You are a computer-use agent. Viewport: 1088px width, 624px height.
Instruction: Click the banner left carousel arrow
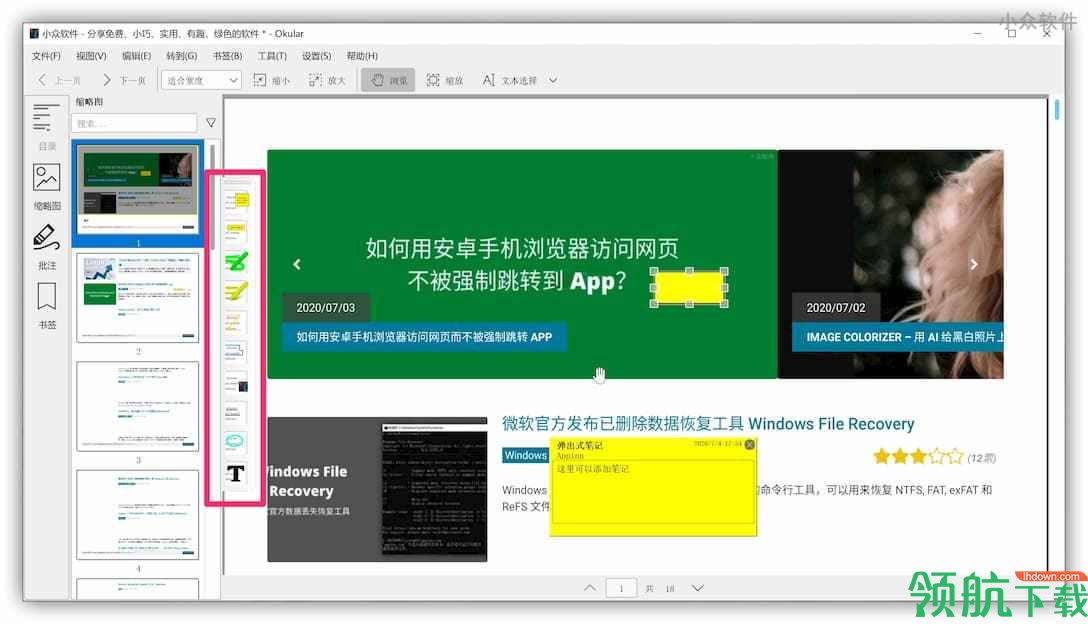click(297, 264)
